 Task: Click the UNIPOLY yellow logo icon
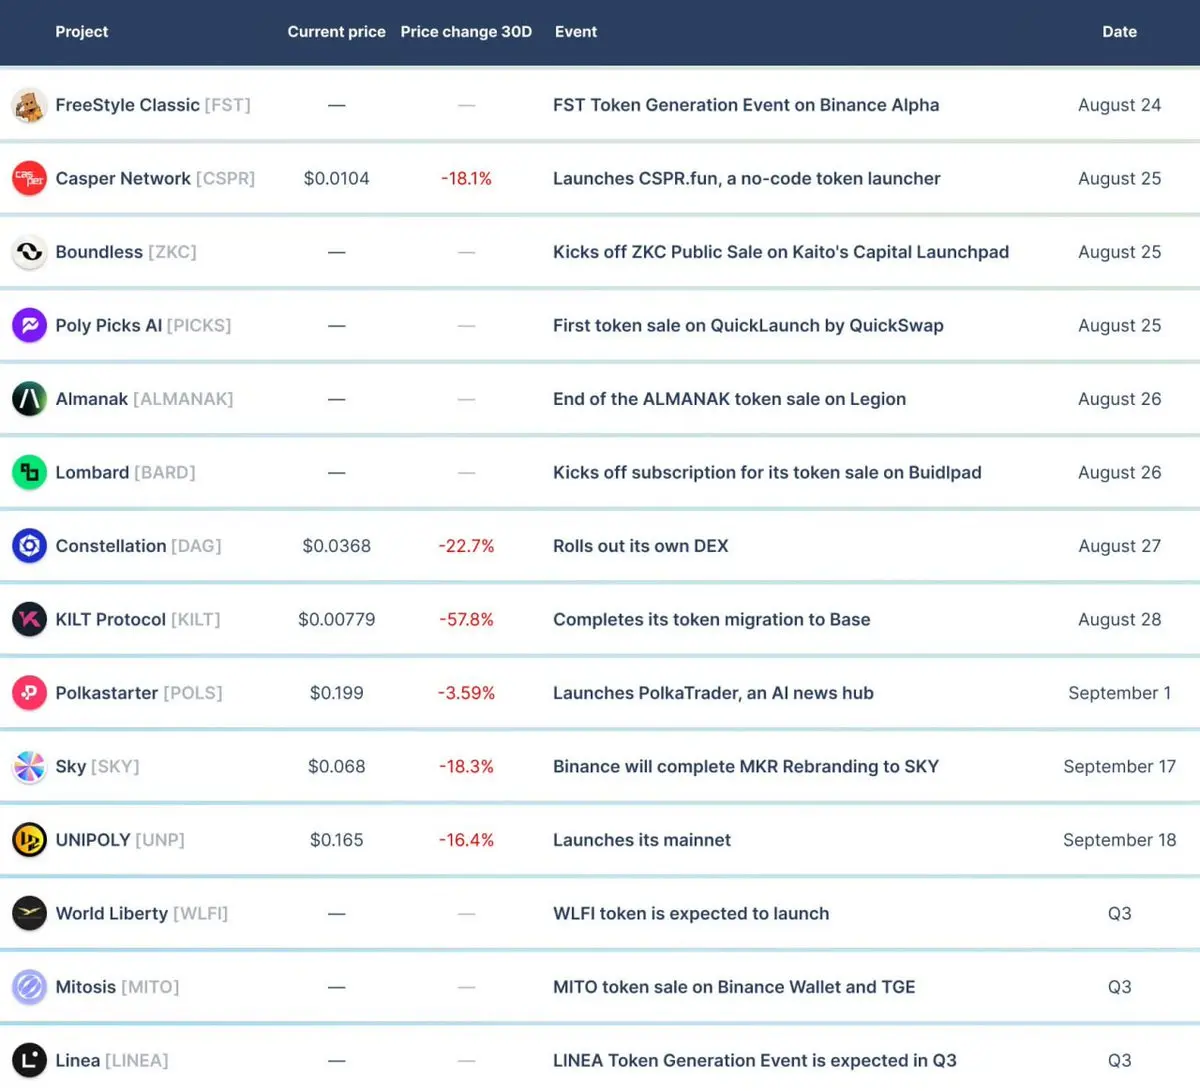click(29, 840)
